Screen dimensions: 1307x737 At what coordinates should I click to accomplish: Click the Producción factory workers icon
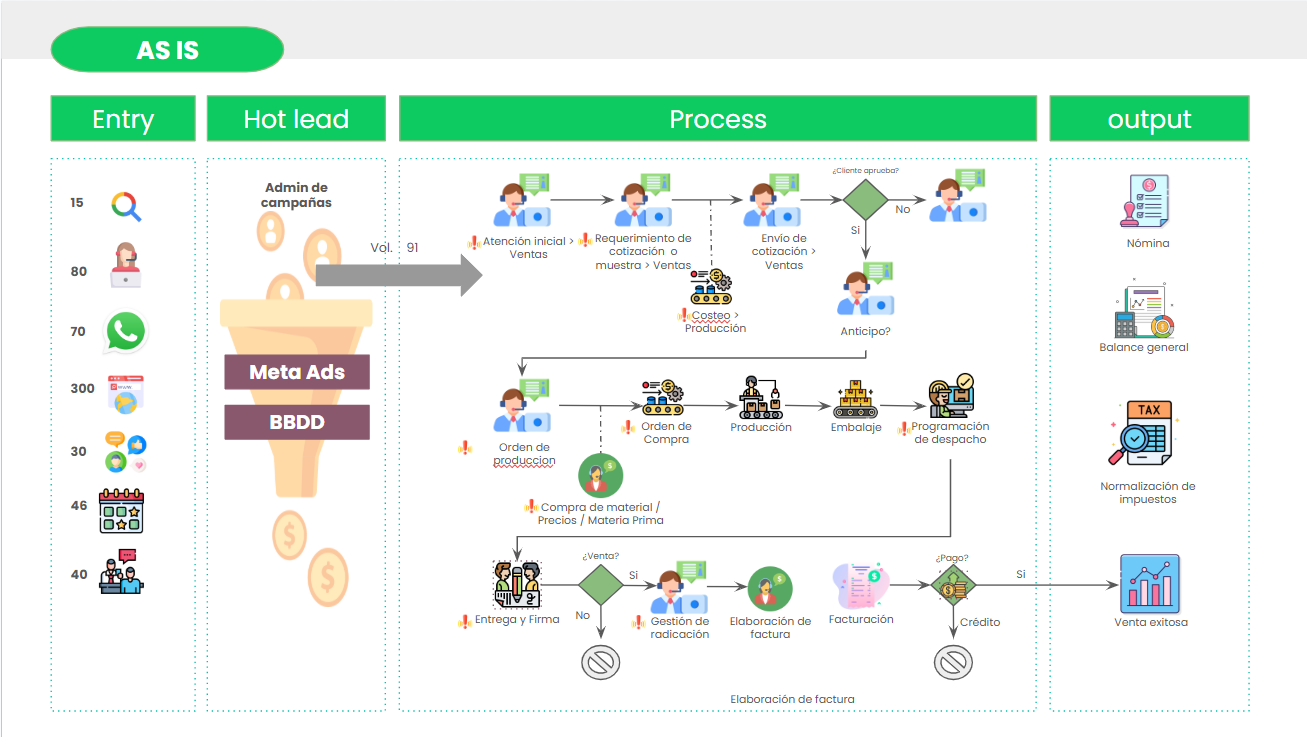coord(760,398)
